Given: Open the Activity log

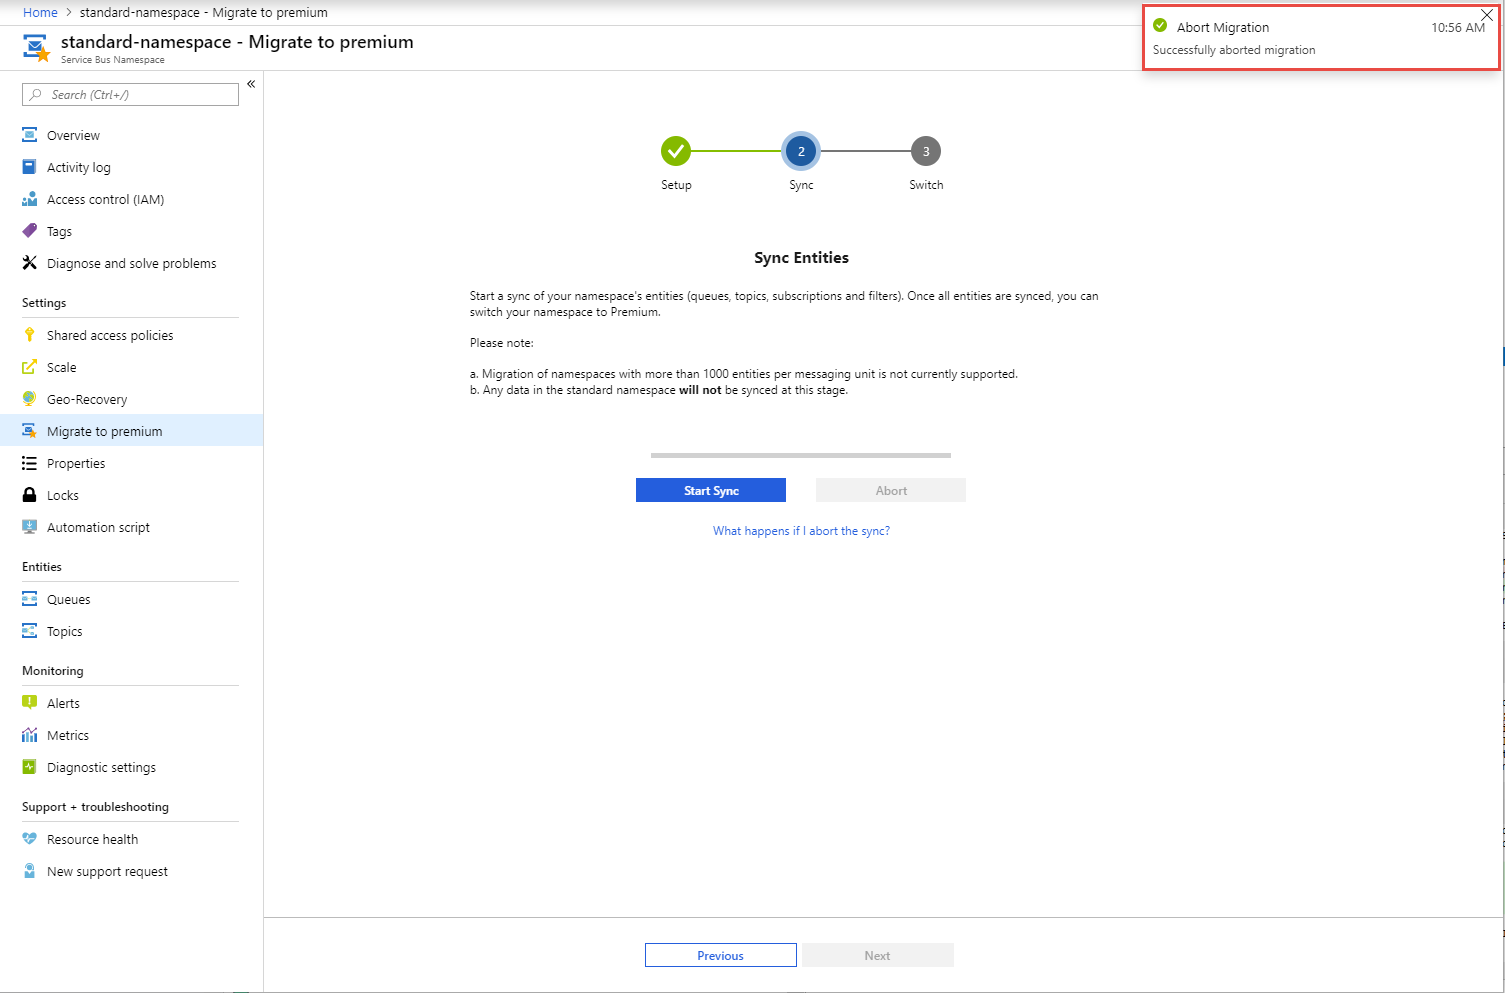Looking at the screenshot, I should click(79, 166).
